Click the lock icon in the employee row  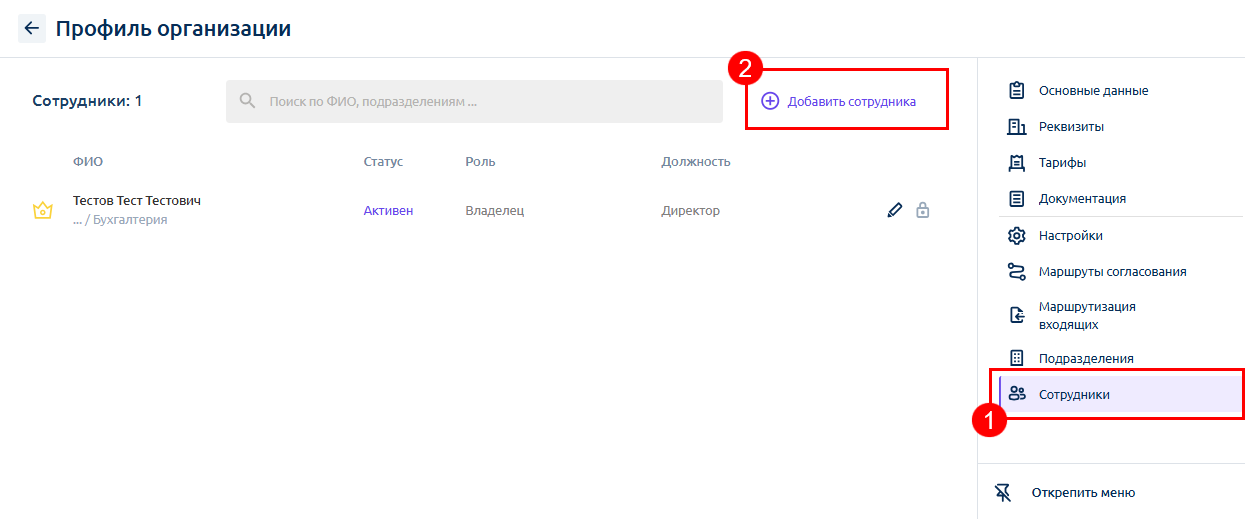click(923, 210)
